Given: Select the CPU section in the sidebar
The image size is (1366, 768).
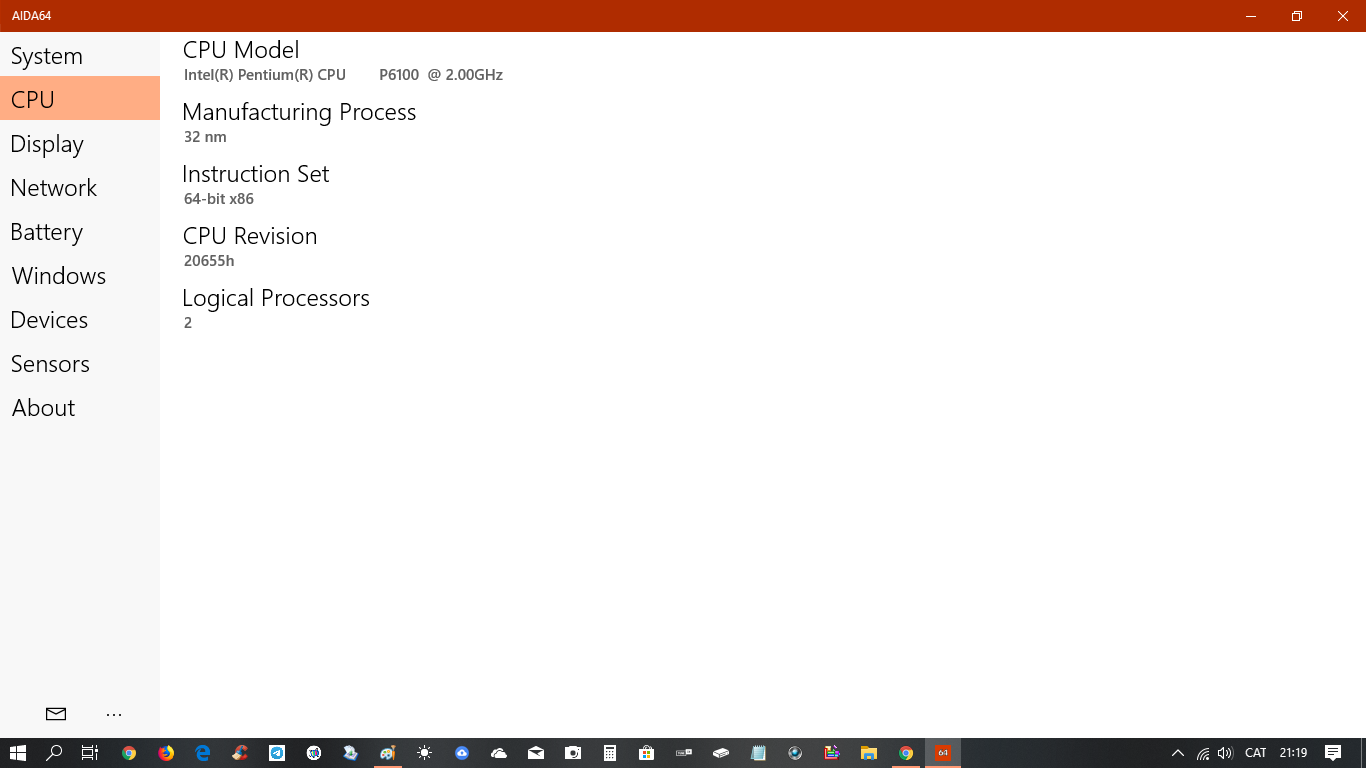Looking at the screenshot, I should [80, 99].
